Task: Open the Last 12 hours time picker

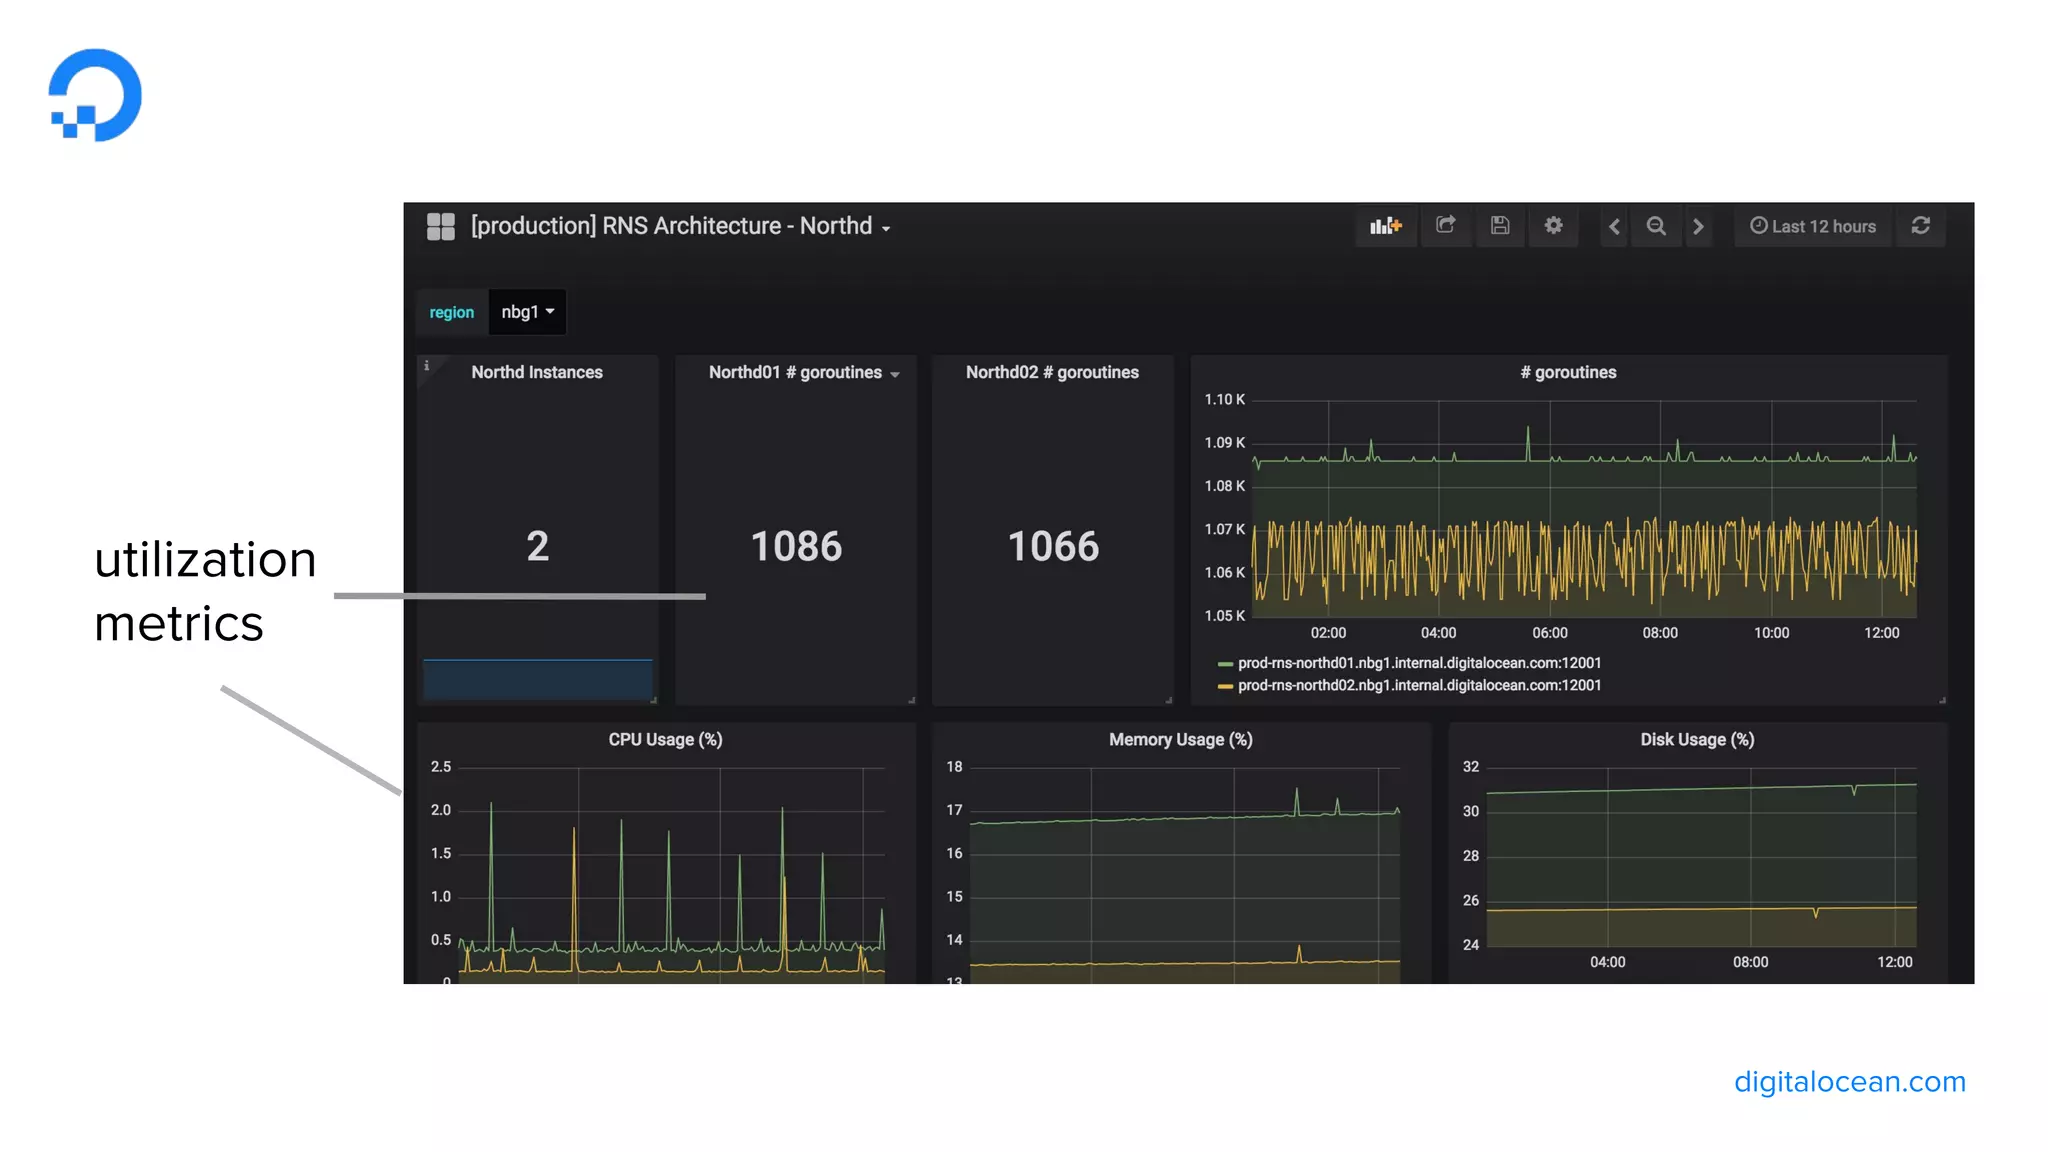Action: (x=1813, y=227)
